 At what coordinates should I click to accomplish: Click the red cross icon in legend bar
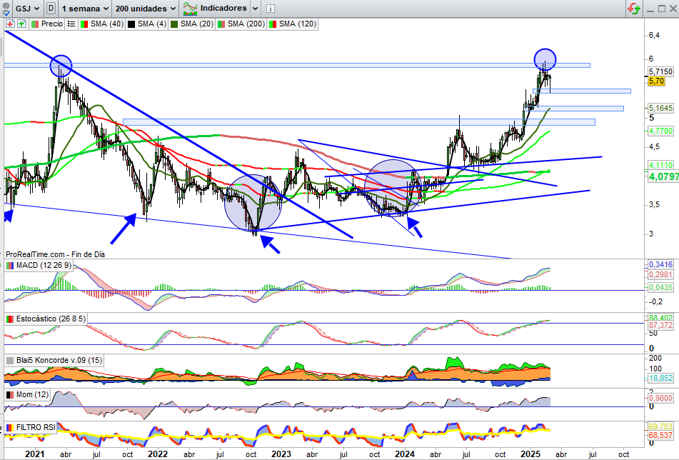coord(10,24)
